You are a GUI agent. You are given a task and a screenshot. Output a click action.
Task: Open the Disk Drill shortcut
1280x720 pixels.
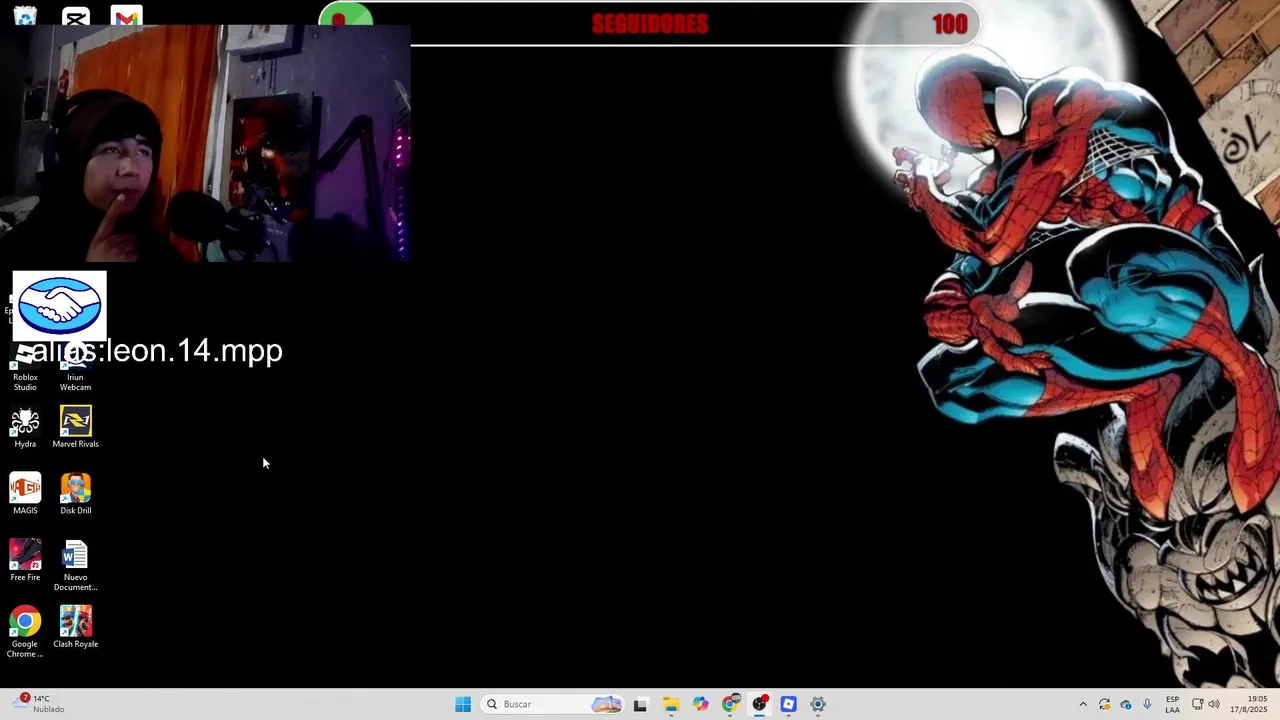coord(75,494)
